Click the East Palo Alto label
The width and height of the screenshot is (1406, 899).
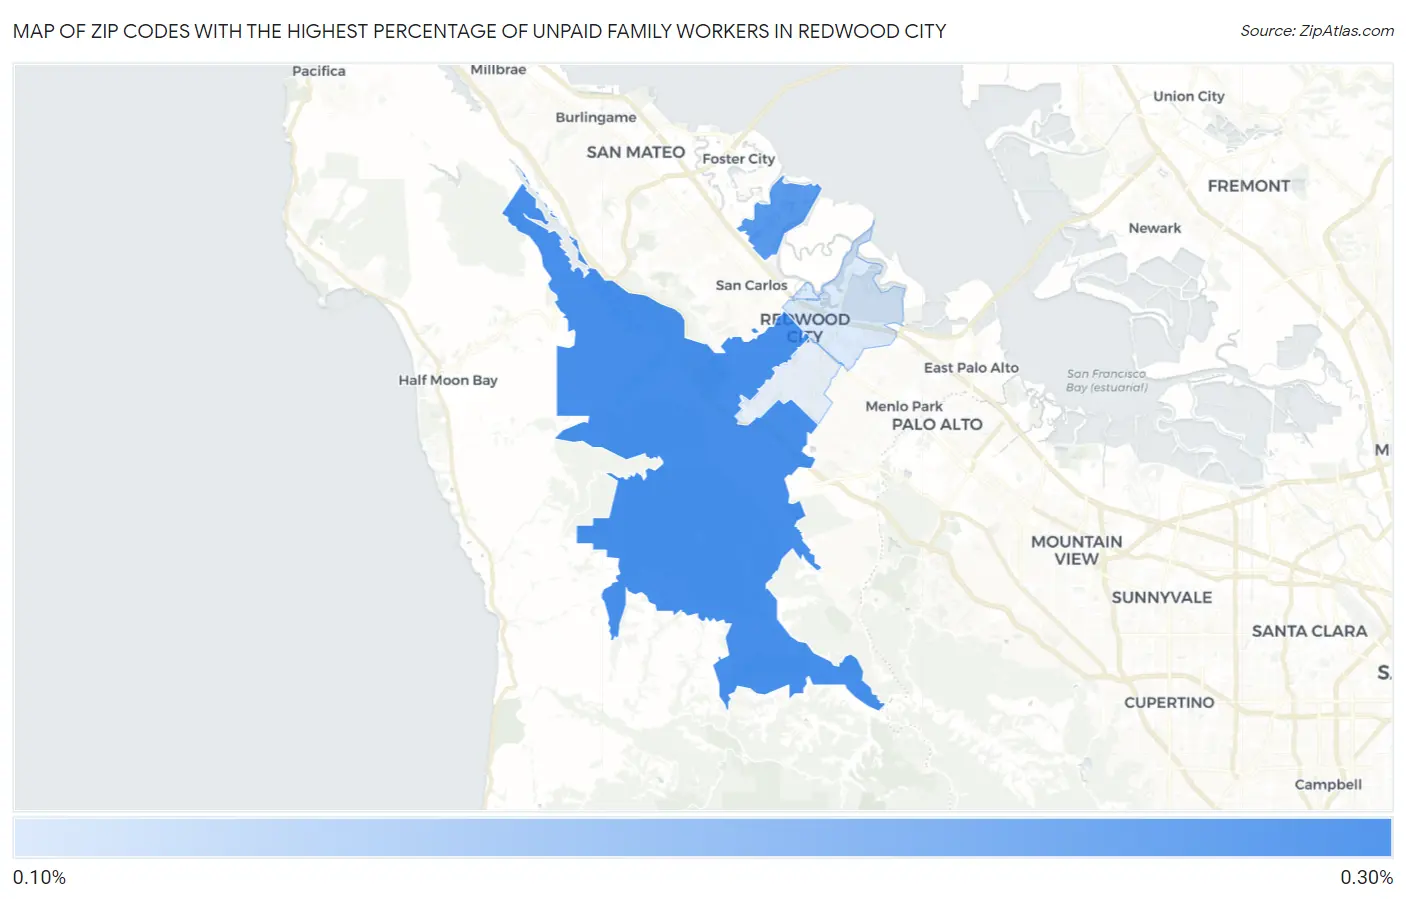(971, 368)
